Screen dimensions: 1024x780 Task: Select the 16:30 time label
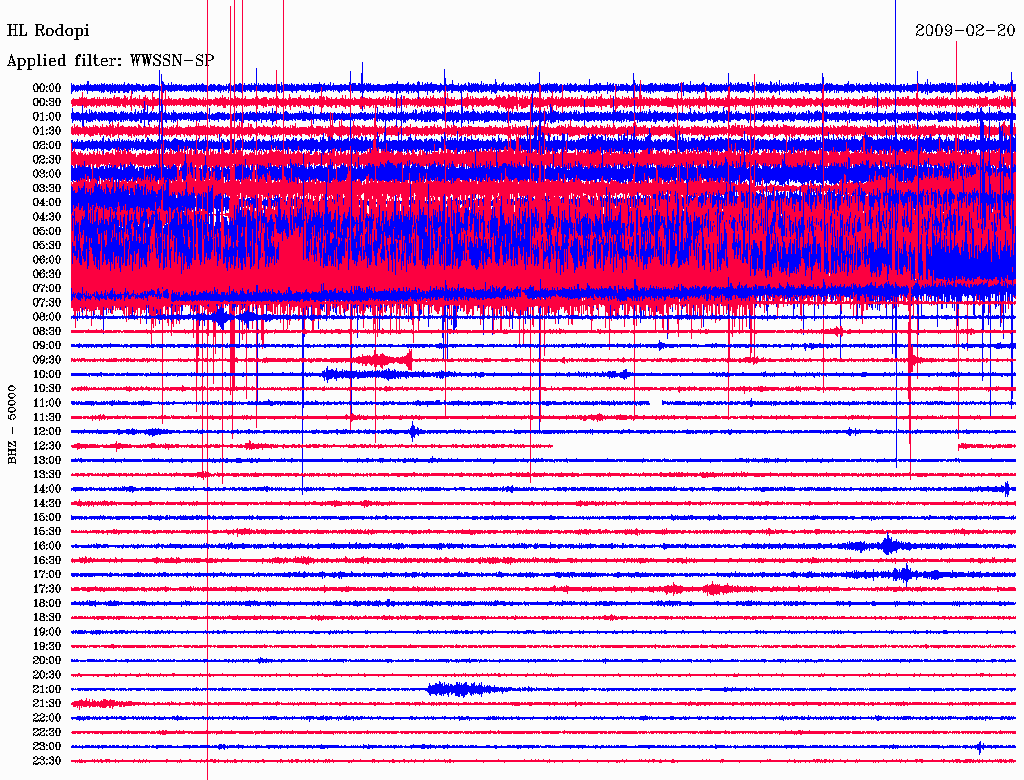[x=47, y=560]
